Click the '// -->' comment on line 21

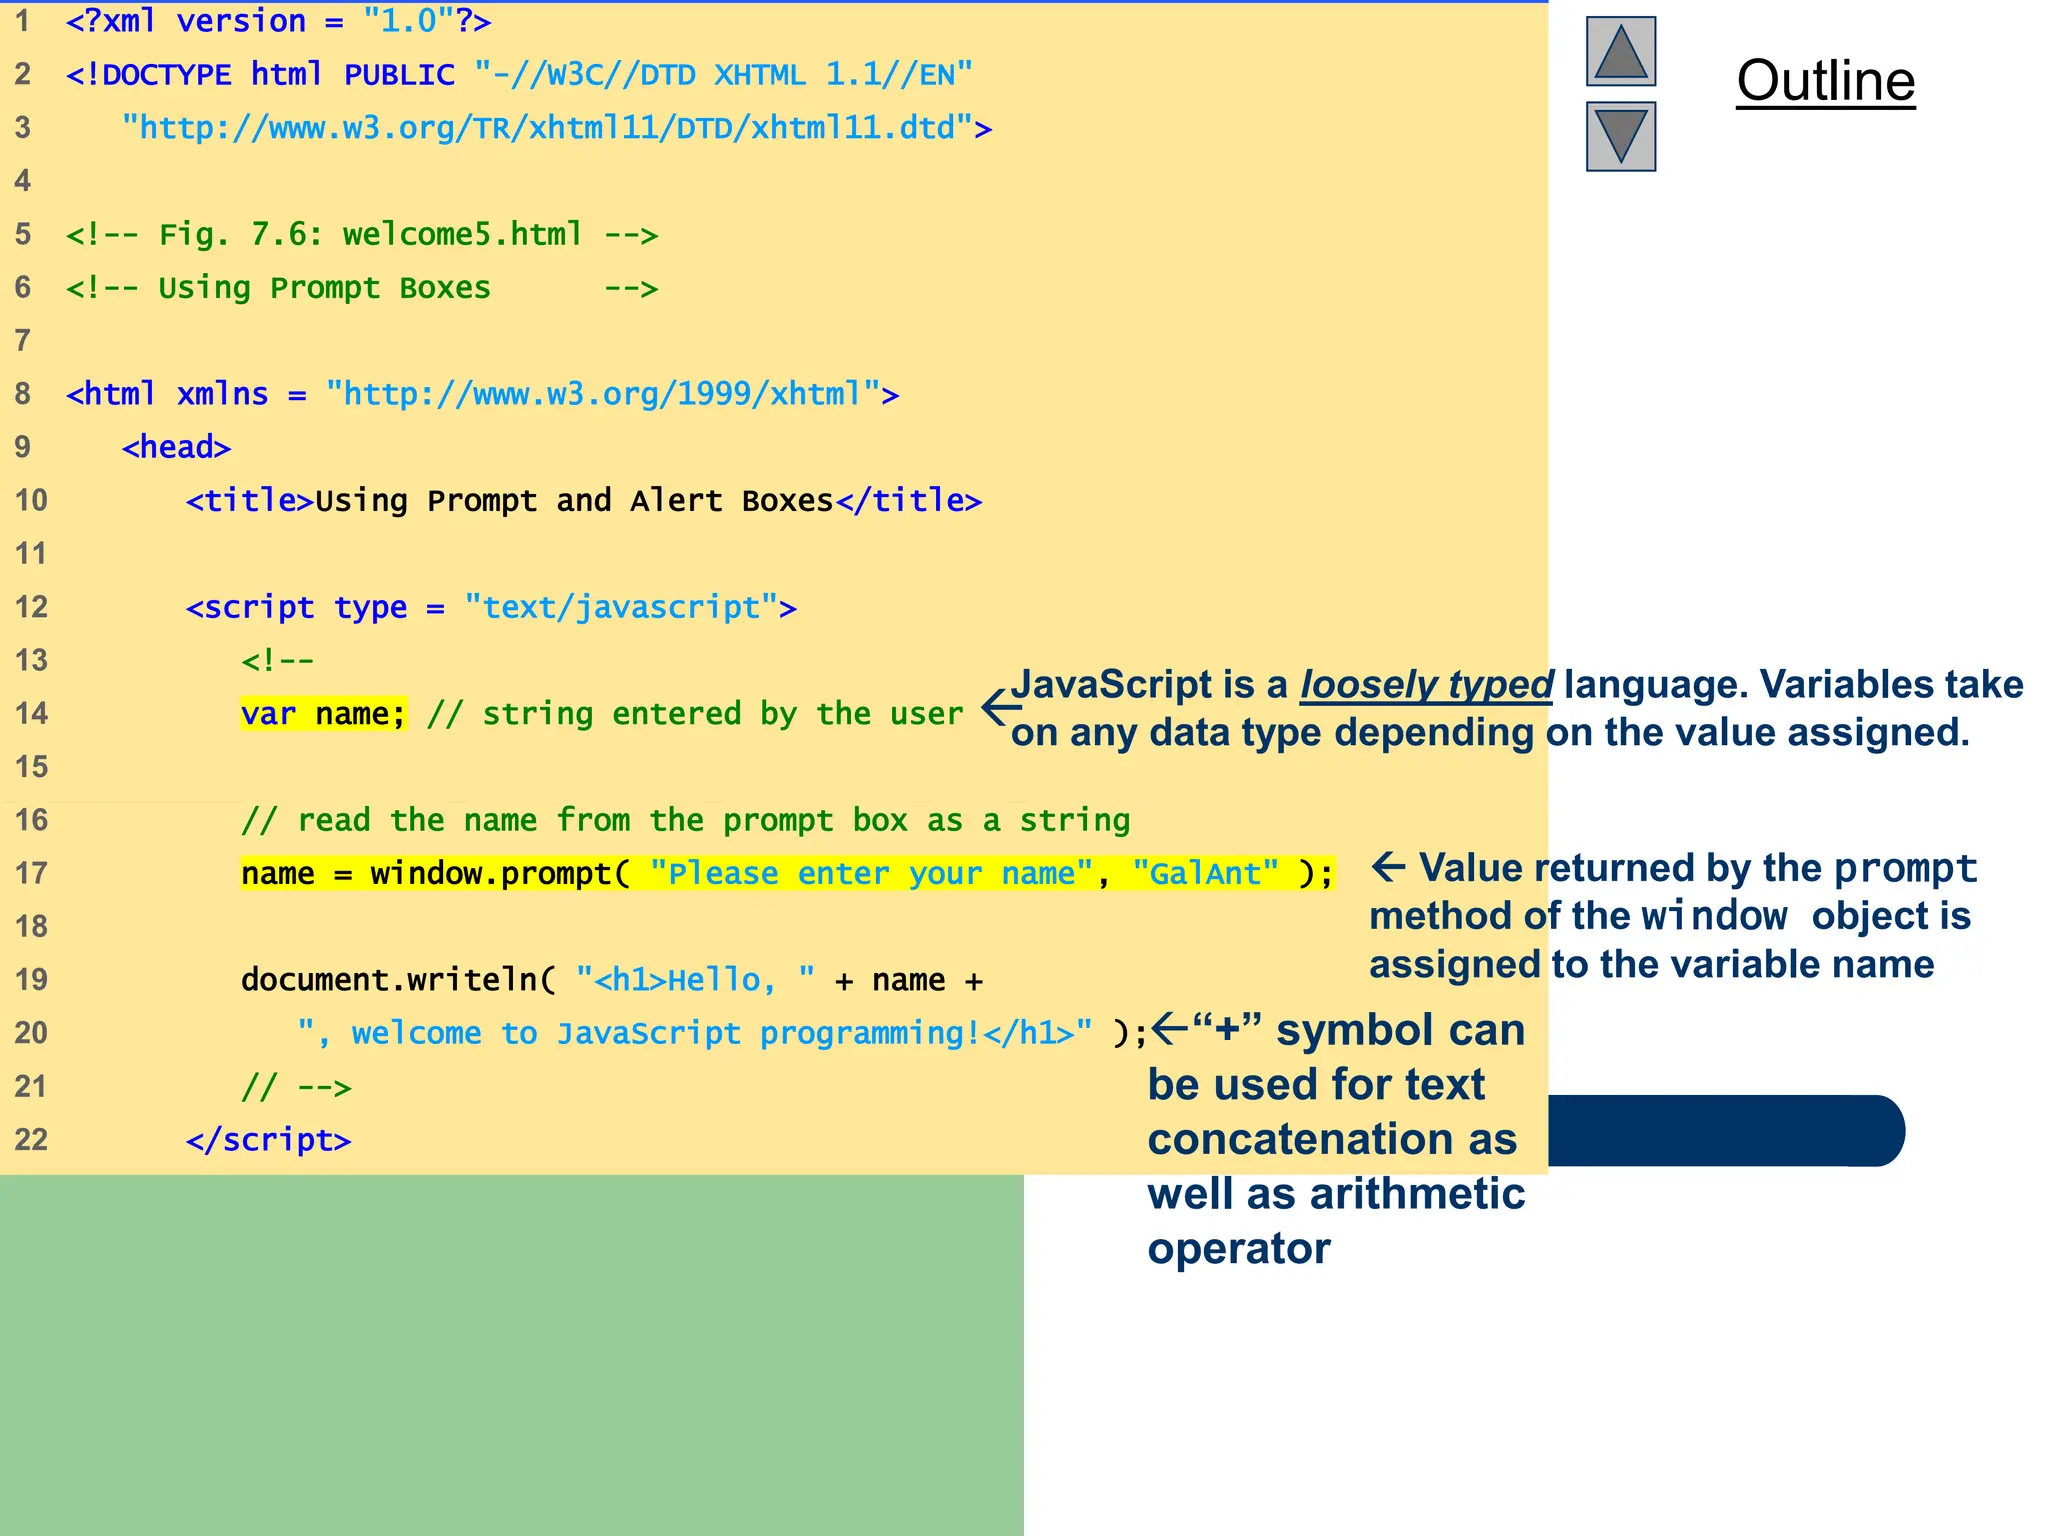coord(296,1087)
